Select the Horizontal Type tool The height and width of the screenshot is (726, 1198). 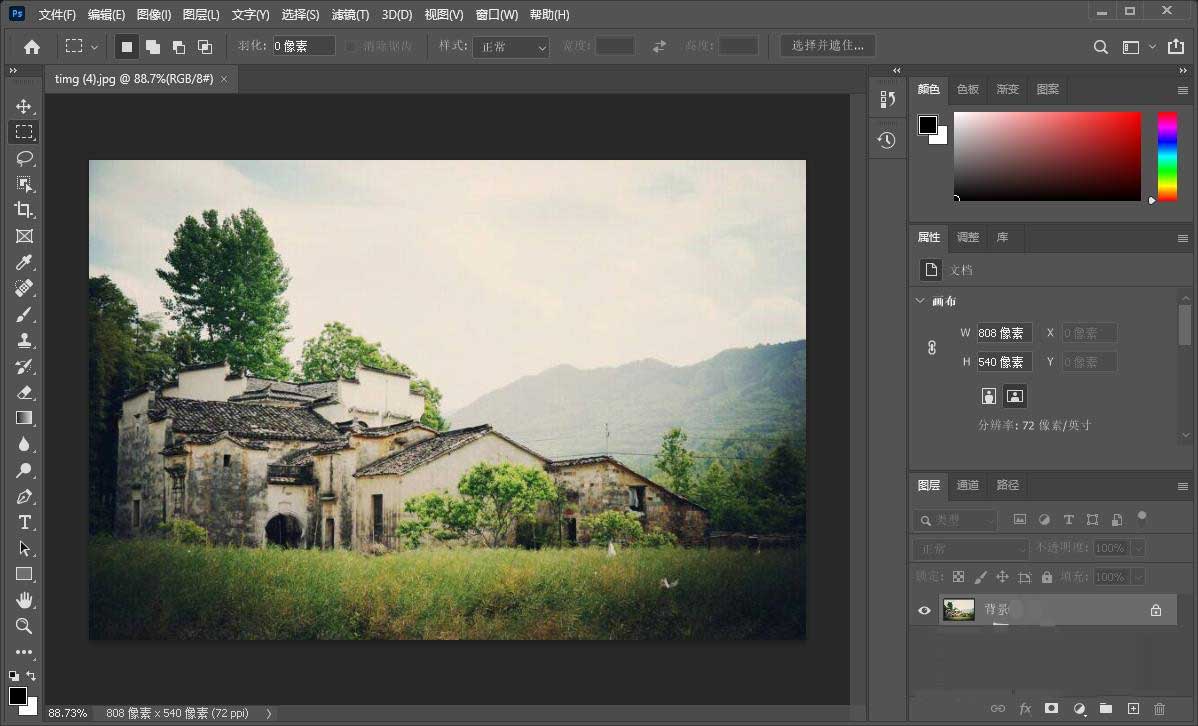tap(24, 522)
